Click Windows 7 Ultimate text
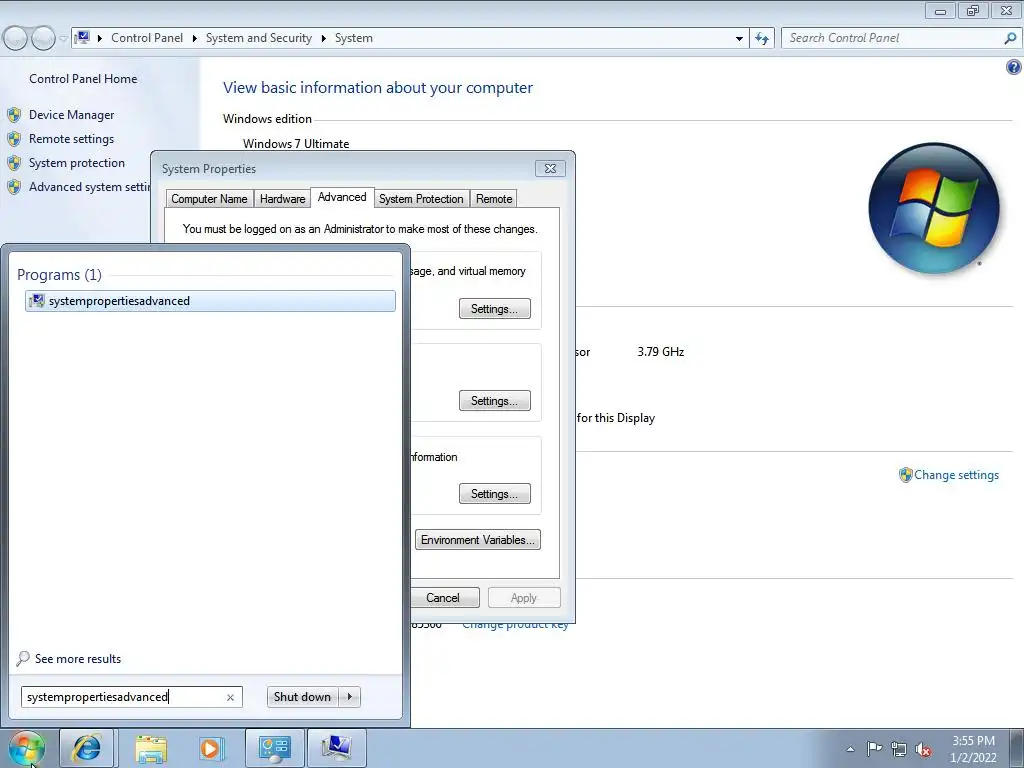The height and width of the screenshot is (768, 1024). pyautogui.click(x=296, y=144)
